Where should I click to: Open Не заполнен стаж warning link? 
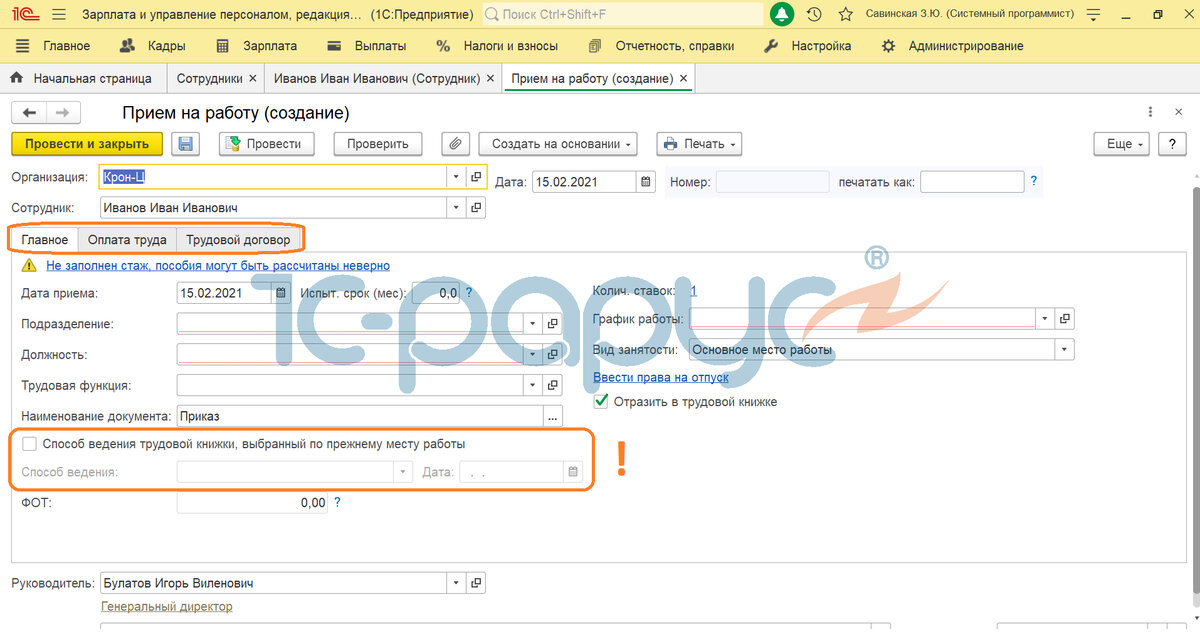218,266
